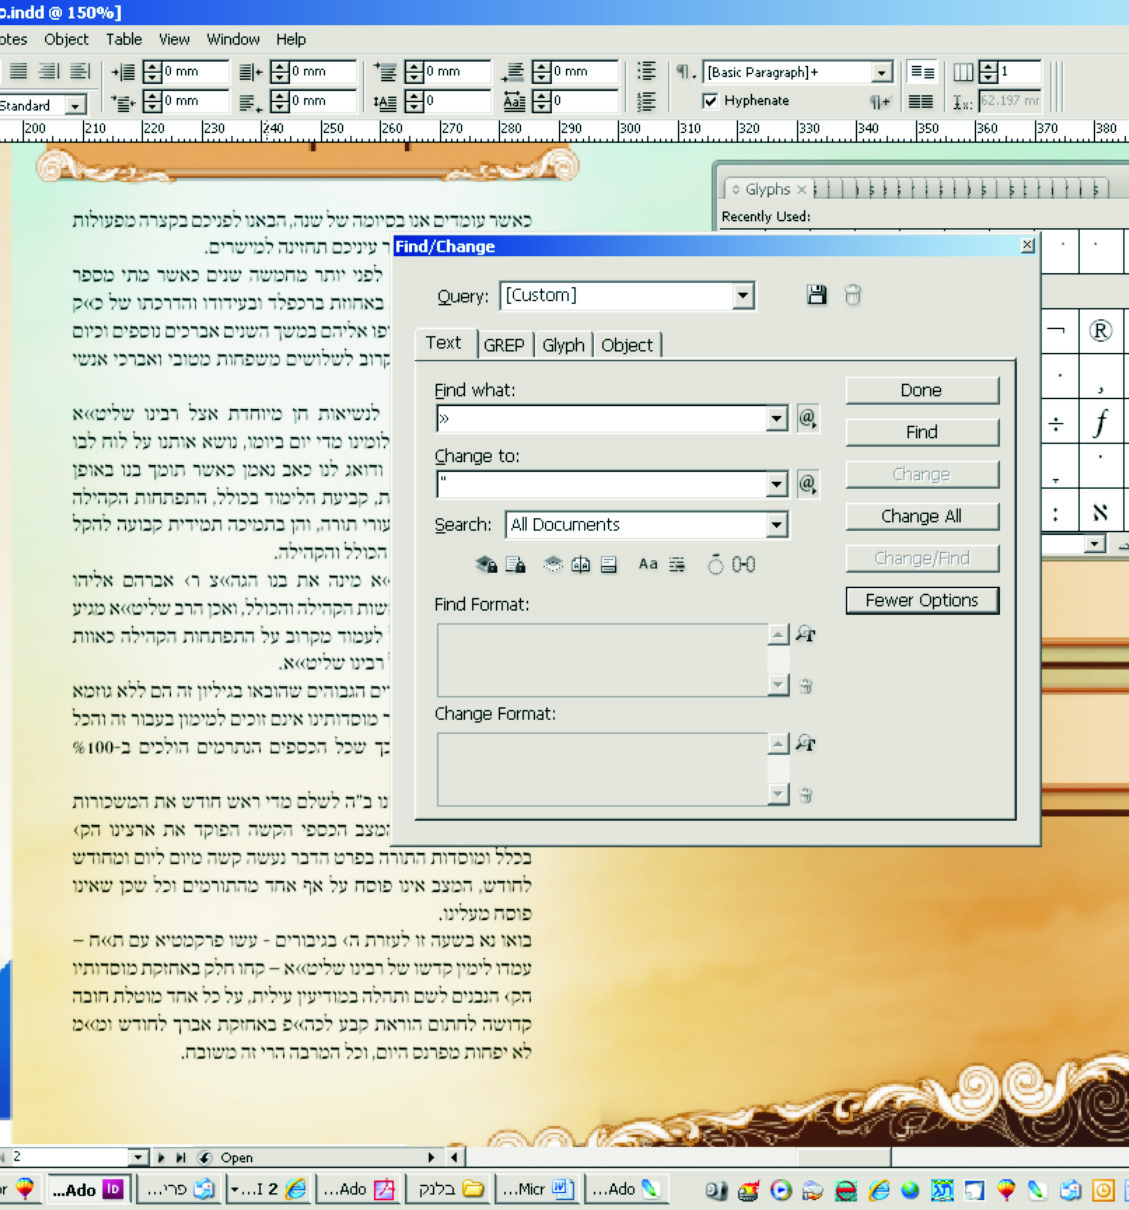Toggle Case Sensitive Aa option
This screenshot has width=1129, height=1210.
(x=648, y=564)
